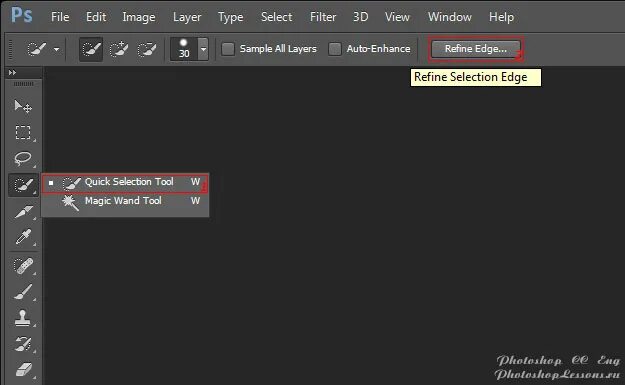Click the Photoshop Ps logo
625x385 pixels.
[x=22, y=16]
